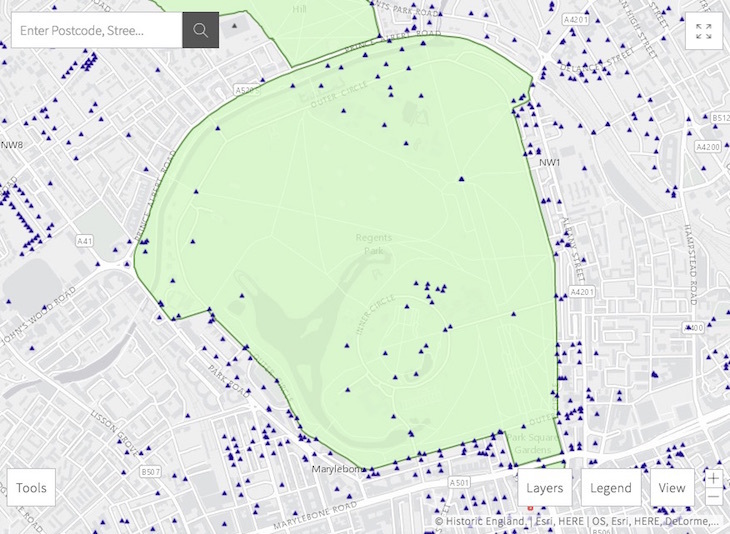Click the Regents Park map label
The width and height of the screenshot is (730, 534).
pos(374,243)
